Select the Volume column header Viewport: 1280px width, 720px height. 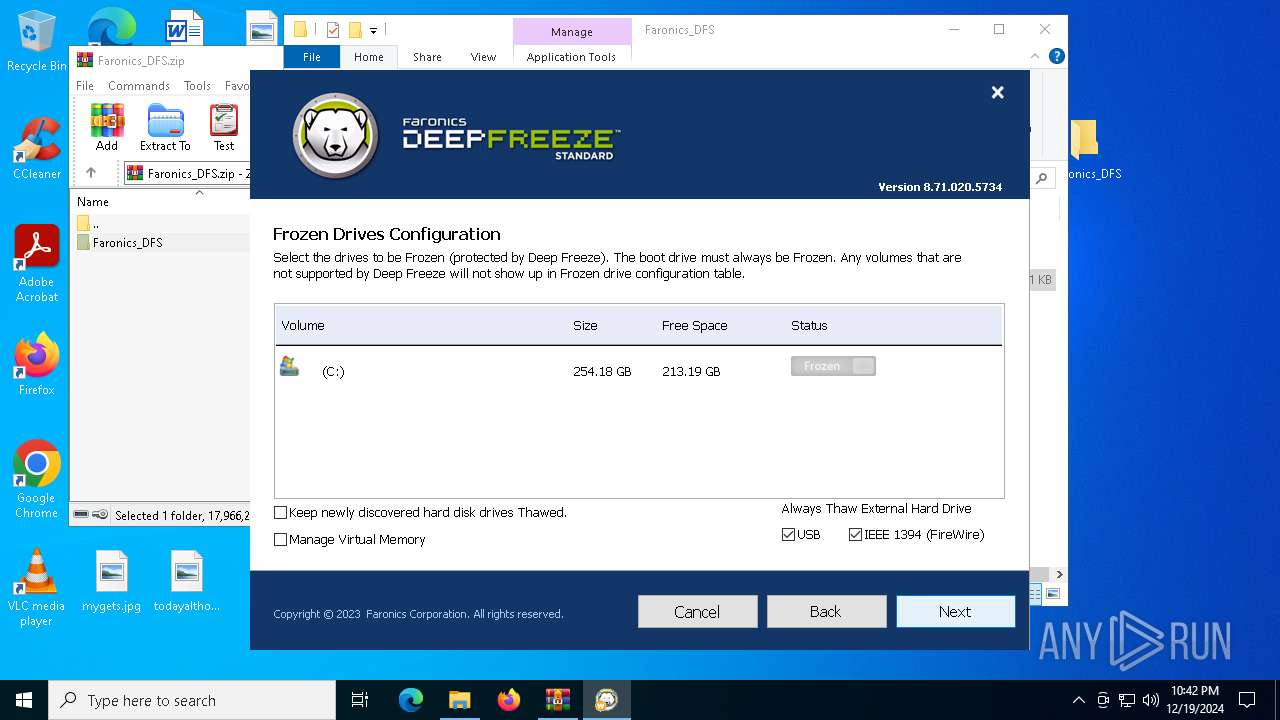click(303, 326)
